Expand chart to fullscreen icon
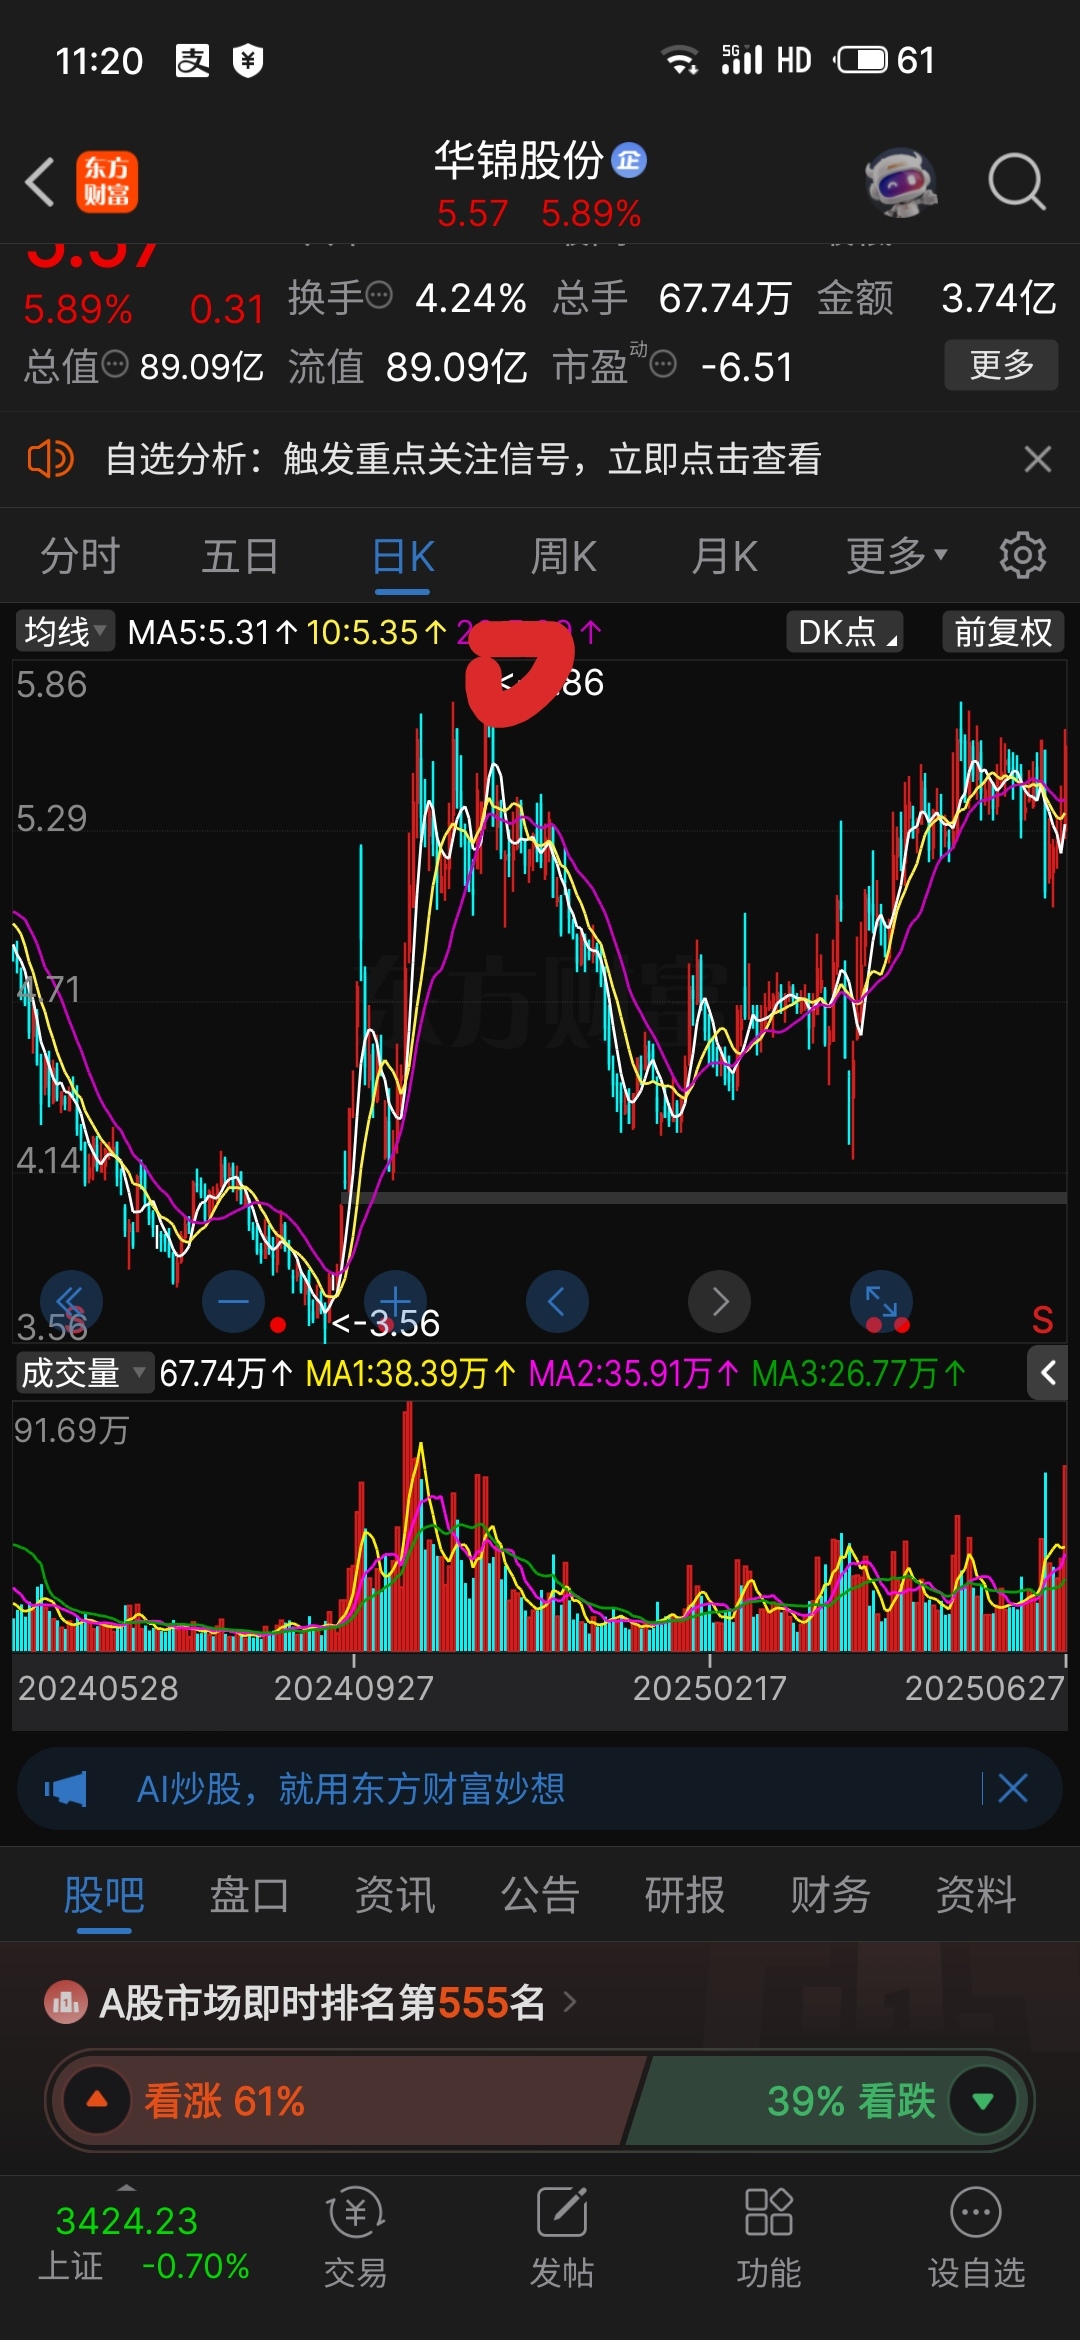Viewport: 1080px width, 2340px height. click(881, 1301)
